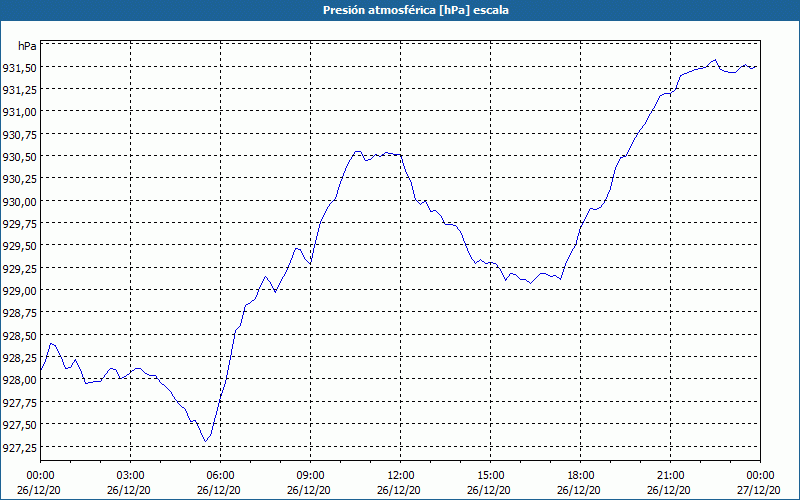Click the 09:00 time label
The image size is (800, 500).
click(310, 476)
